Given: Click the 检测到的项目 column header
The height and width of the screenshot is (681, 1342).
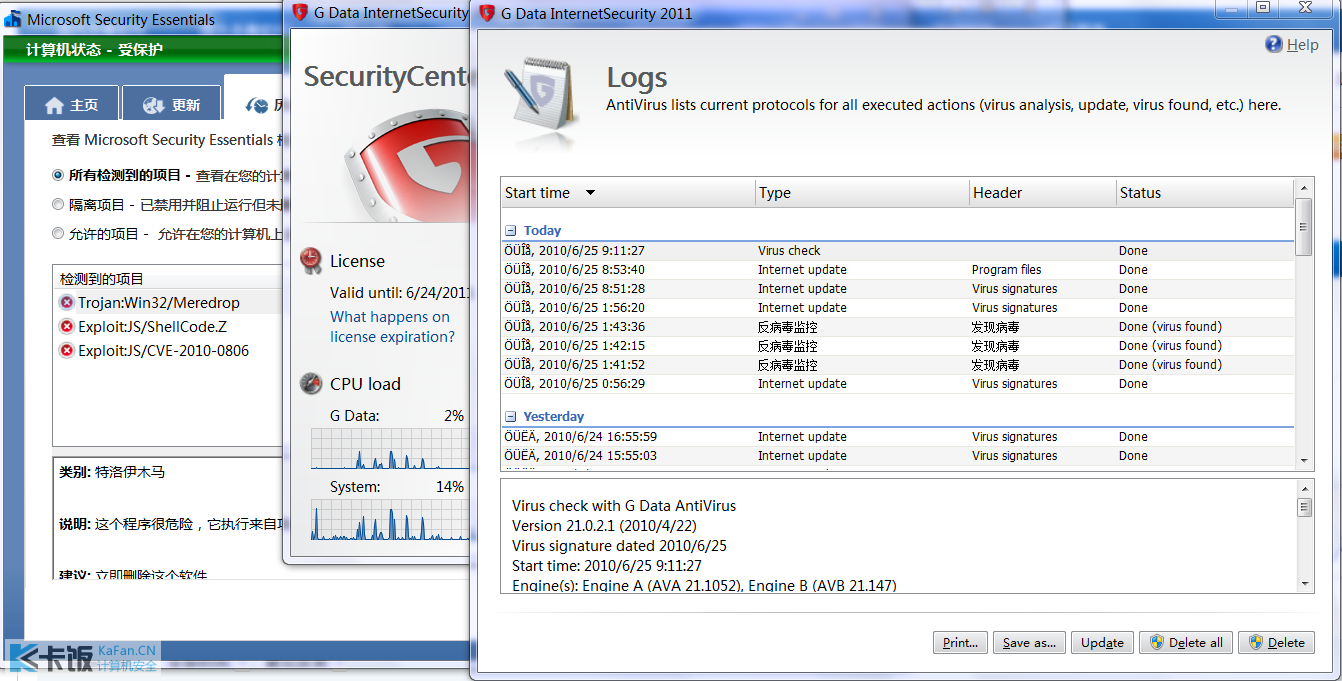Looking at the screenshot, I should pos(168,279).
